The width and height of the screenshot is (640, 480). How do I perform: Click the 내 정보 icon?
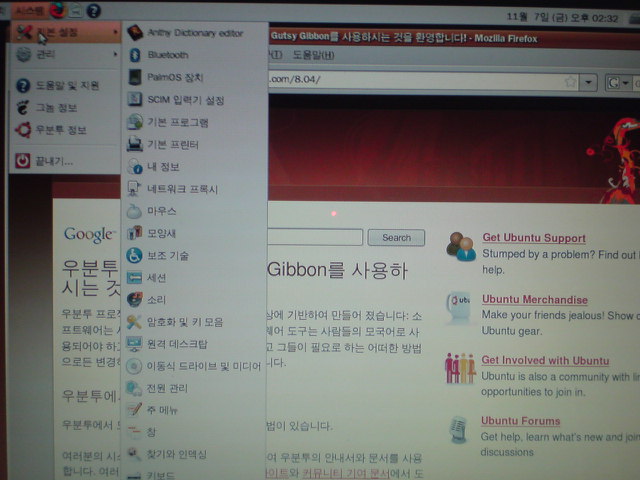(135, 167)
